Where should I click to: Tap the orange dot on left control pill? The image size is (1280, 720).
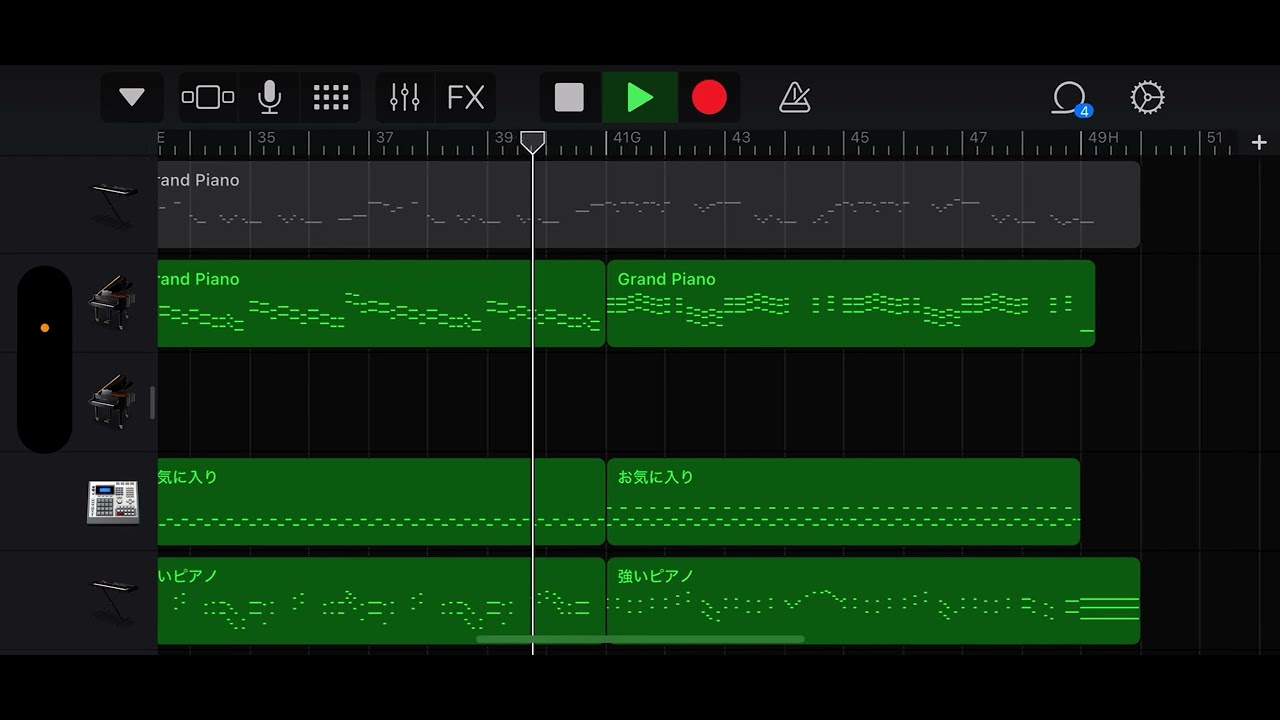click(x=44, y=328)
